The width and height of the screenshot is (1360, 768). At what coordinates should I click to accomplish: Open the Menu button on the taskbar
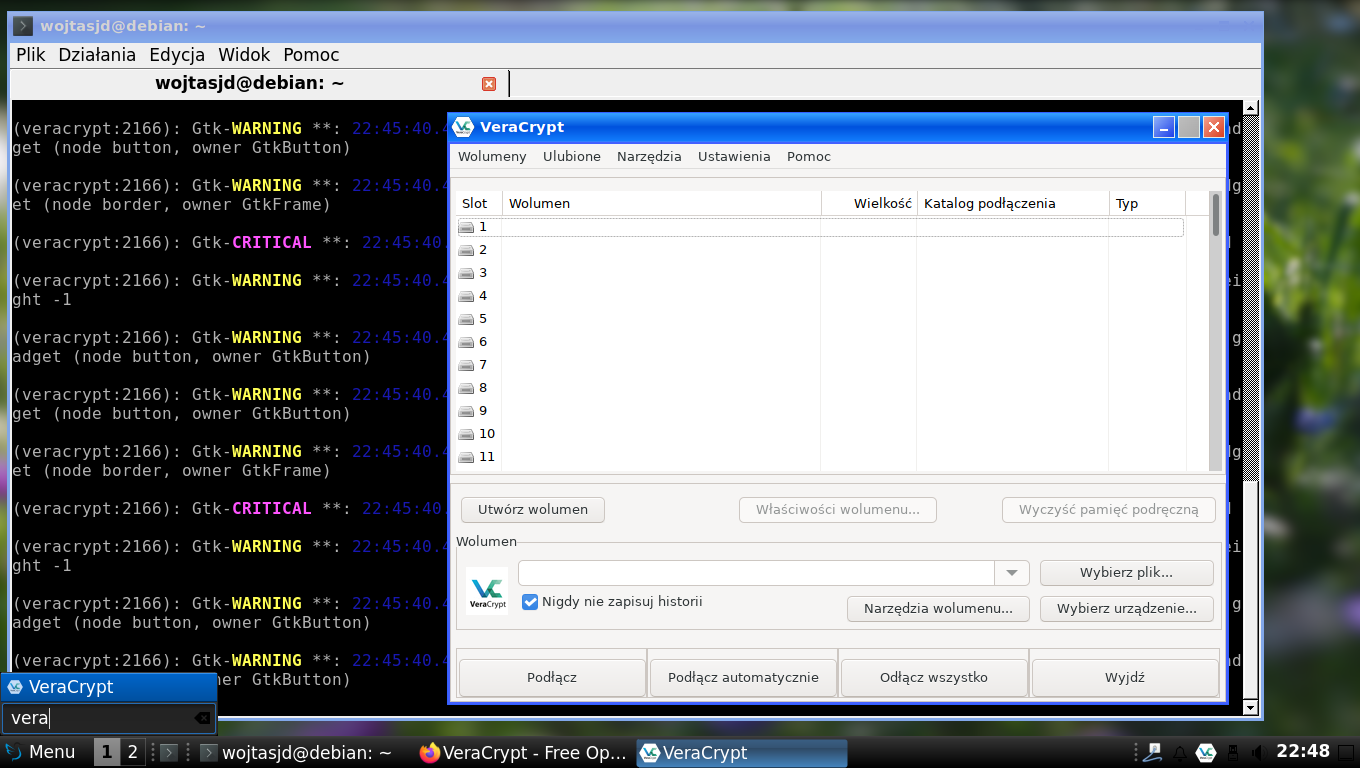pyautogui.click(x=40, y=752)
